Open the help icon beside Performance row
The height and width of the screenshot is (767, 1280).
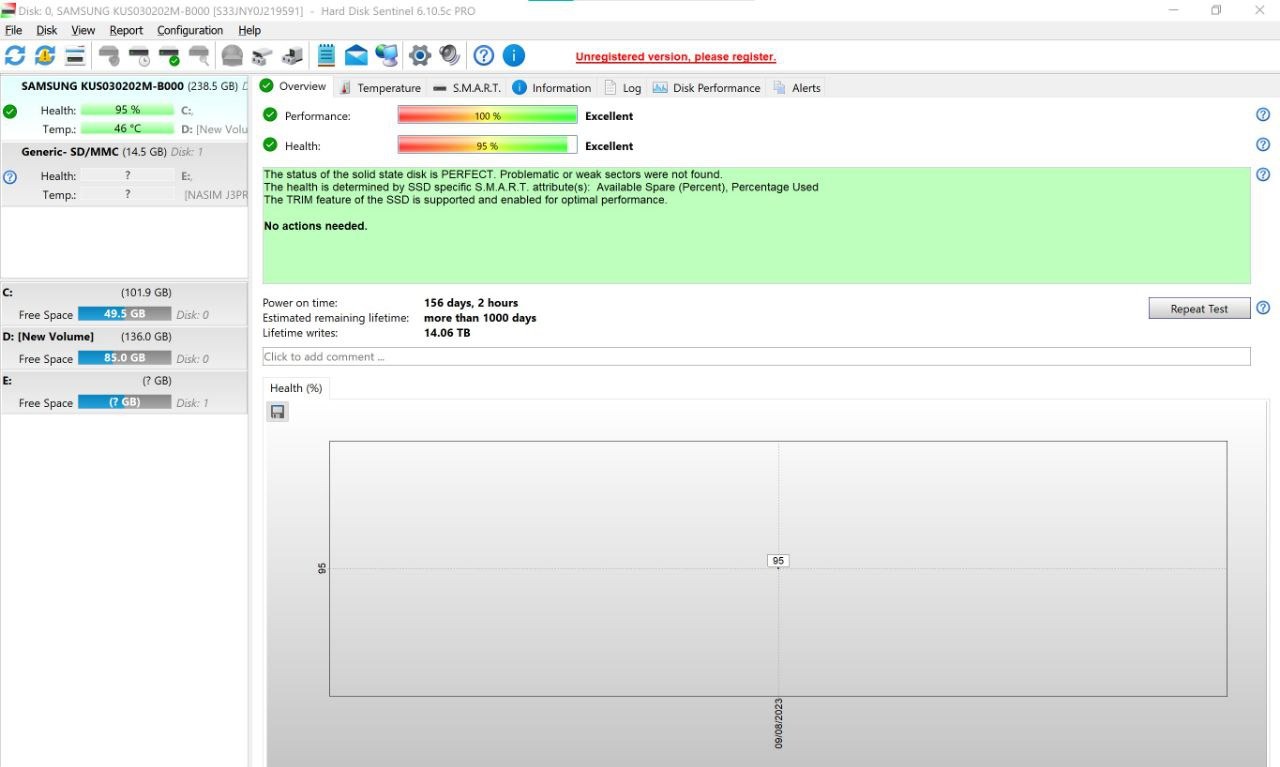[1263, 115]
